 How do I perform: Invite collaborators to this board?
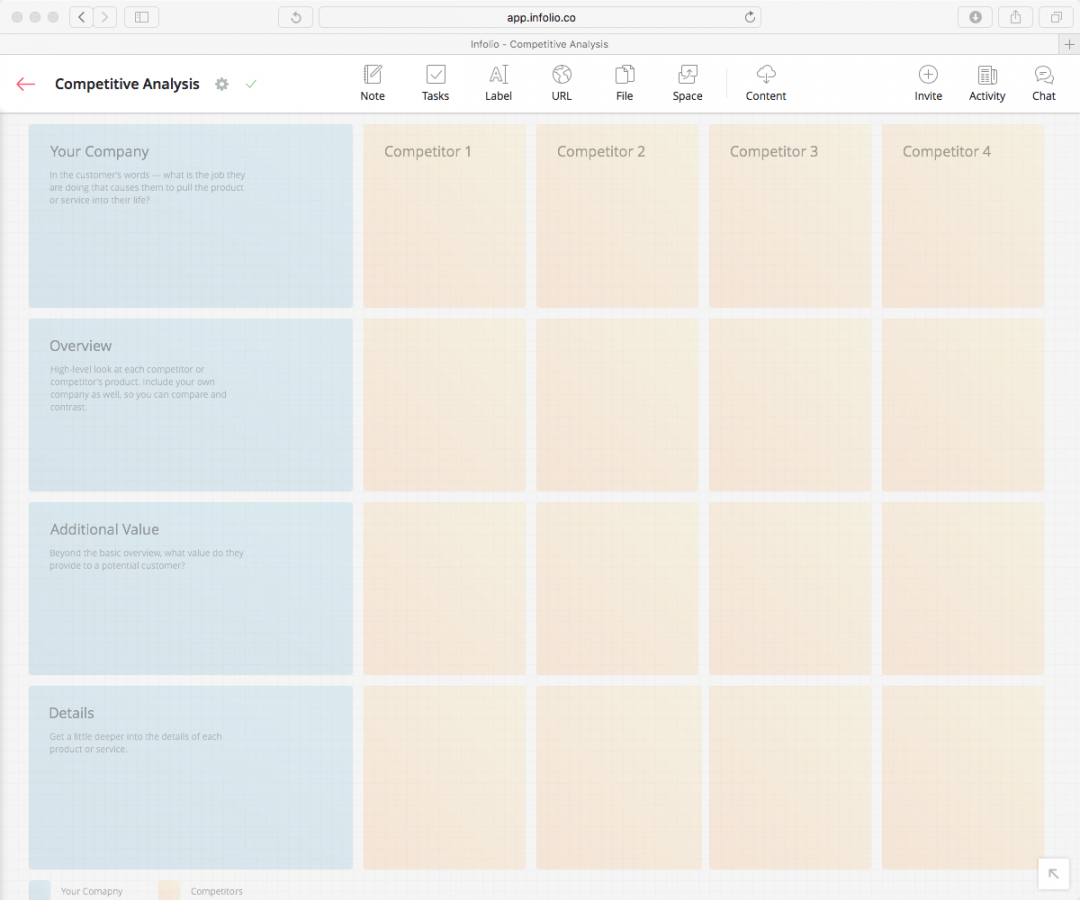click(x=928, y=83)
